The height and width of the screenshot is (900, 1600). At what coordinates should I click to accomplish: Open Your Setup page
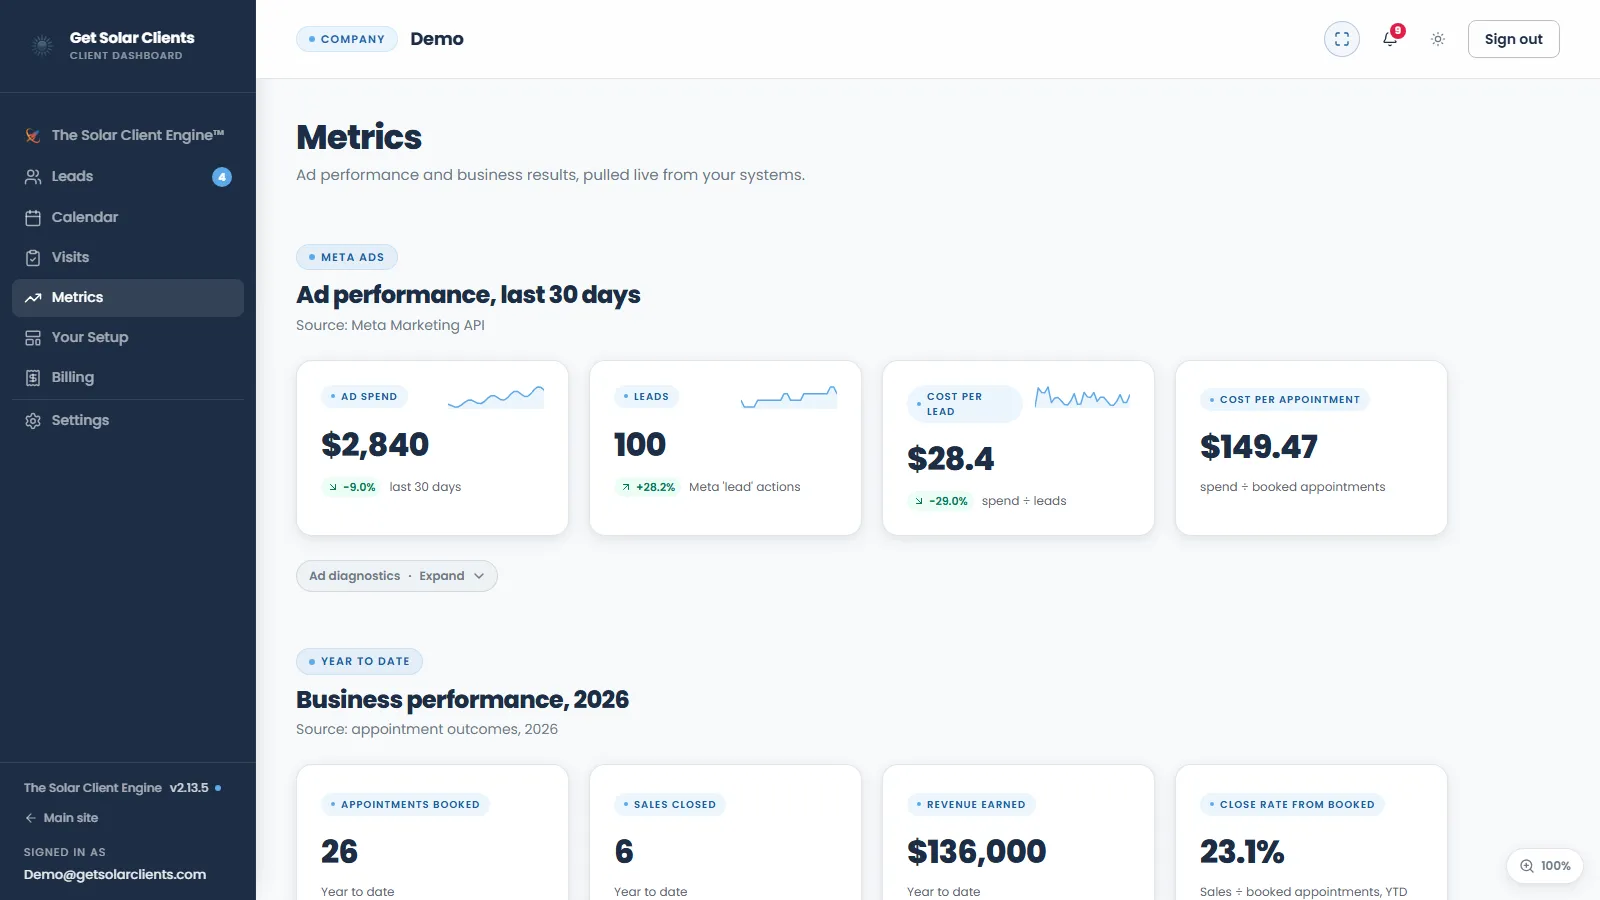coord(128,338)
